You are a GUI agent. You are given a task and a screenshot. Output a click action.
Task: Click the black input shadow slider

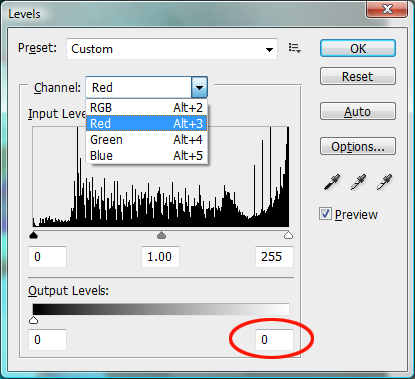pyautogui.click(x=33, y=235)
